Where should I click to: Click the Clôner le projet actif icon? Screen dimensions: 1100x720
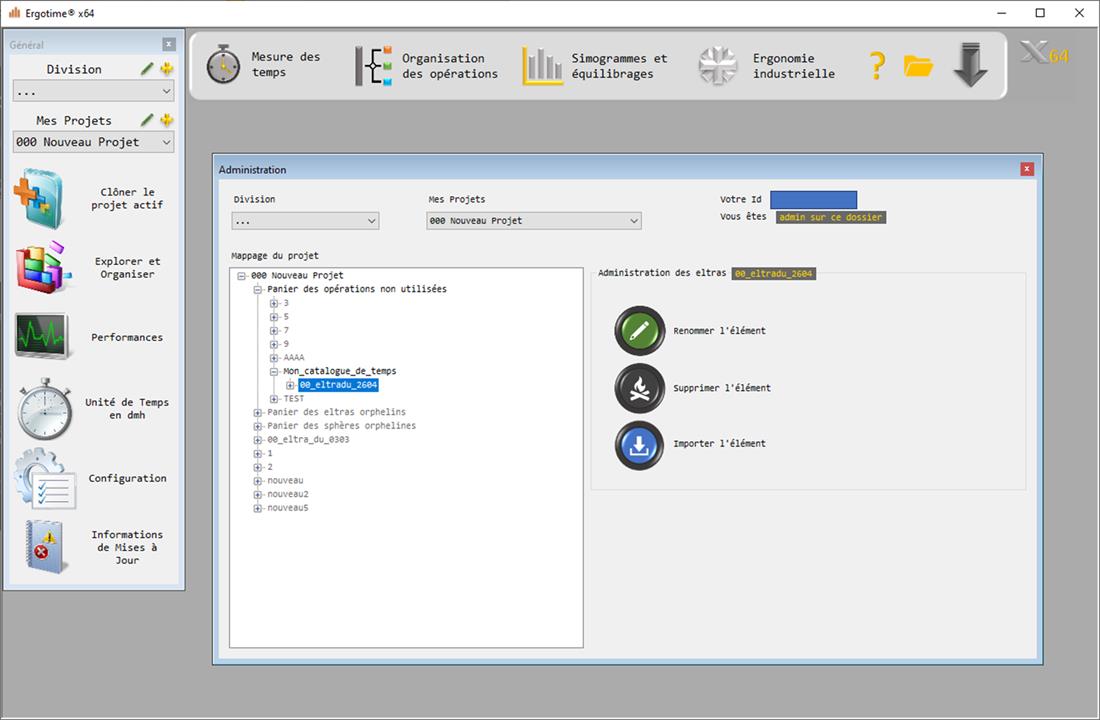(x=39, y=198)
